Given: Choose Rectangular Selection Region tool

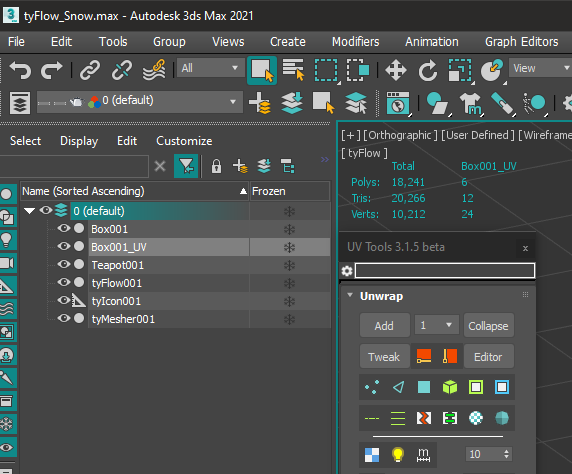Looking at the screenshot, I should 326,70.
